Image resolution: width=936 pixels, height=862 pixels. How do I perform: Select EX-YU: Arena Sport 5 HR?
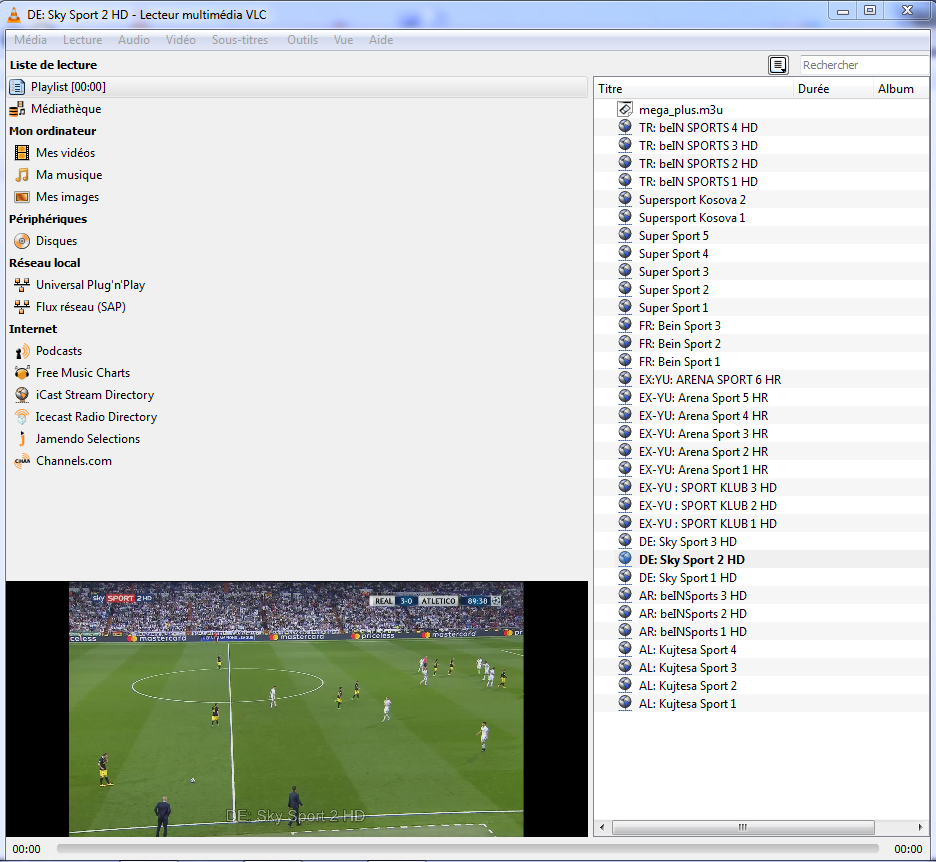[x=703, y=398]
